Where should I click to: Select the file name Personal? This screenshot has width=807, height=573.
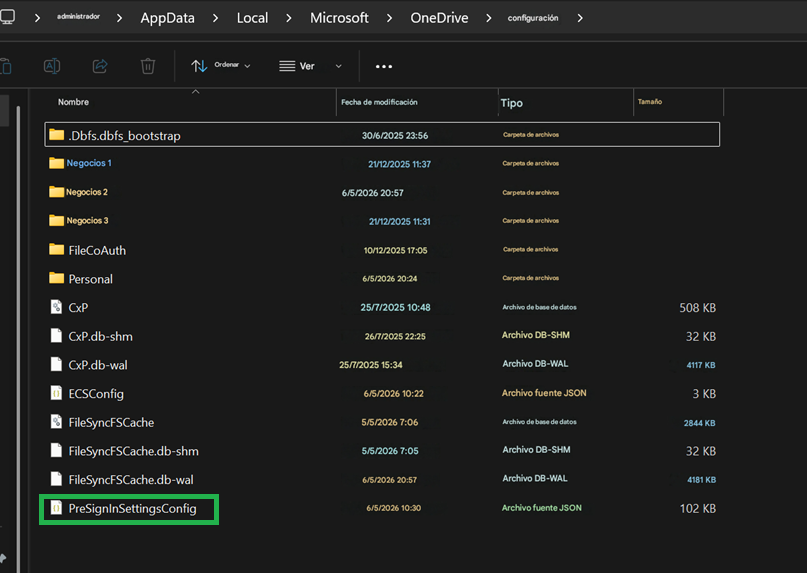click(x=91, y=279)
